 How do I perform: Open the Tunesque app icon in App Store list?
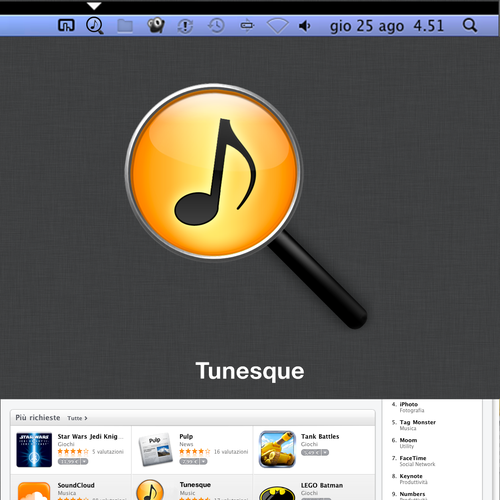pyautogui.click(x=150, y=490)
